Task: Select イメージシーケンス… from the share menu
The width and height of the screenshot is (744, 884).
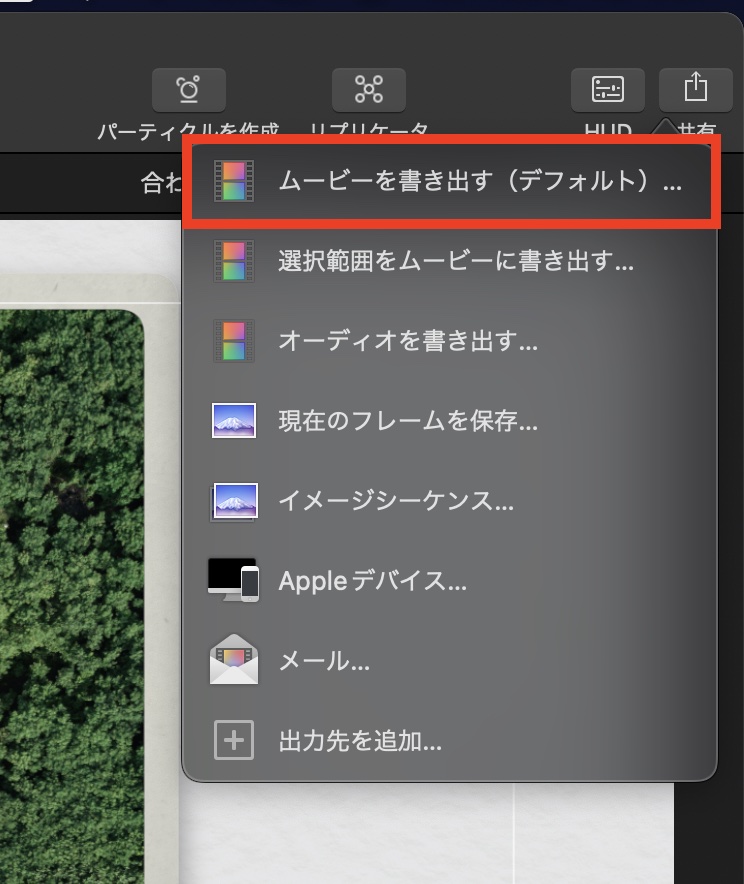Action: tap(450, 501)
